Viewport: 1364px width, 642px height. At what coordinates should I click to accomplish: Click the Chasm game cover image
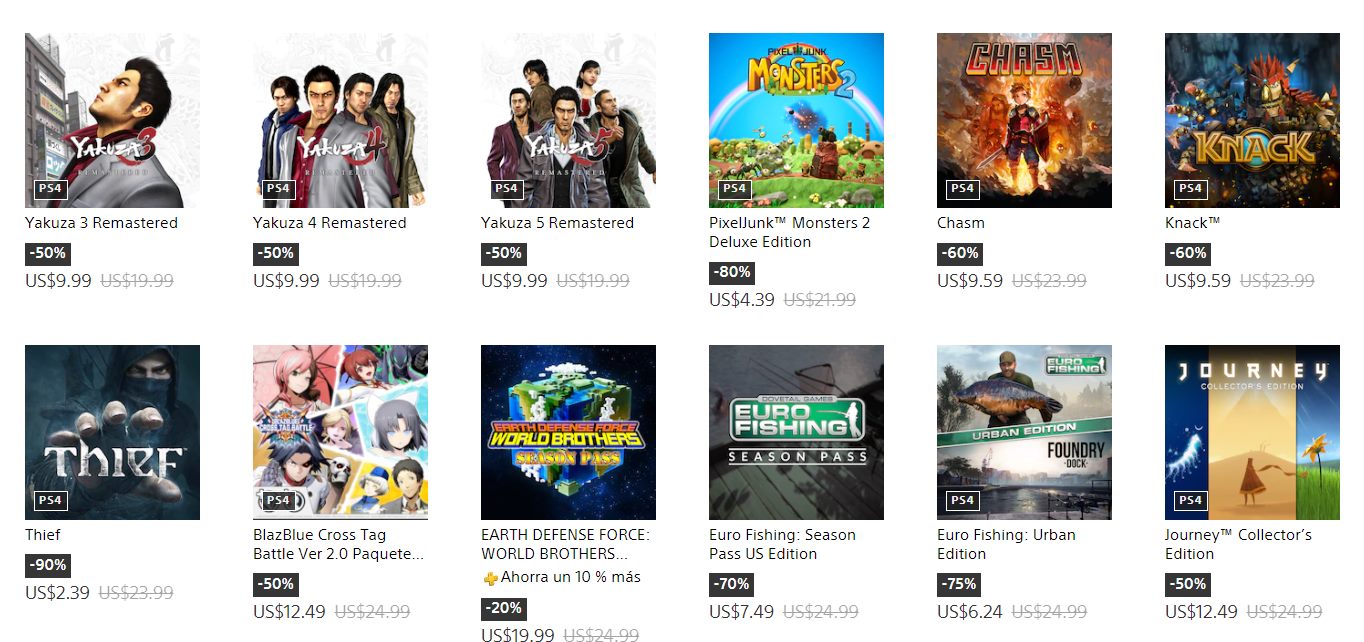coord(1024,120)
